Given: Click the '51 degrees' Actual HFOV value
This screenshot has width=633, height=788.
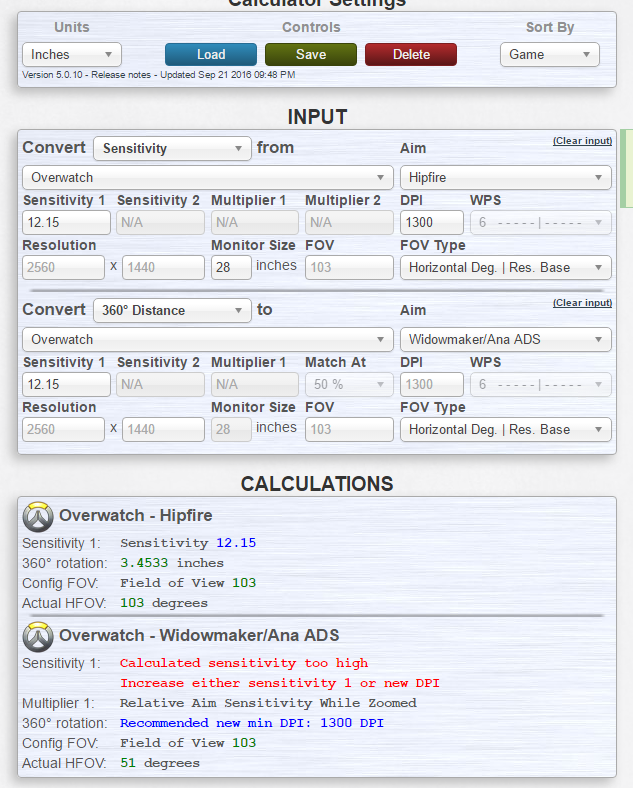Looking at the screenshot, I should pos(160,763).
